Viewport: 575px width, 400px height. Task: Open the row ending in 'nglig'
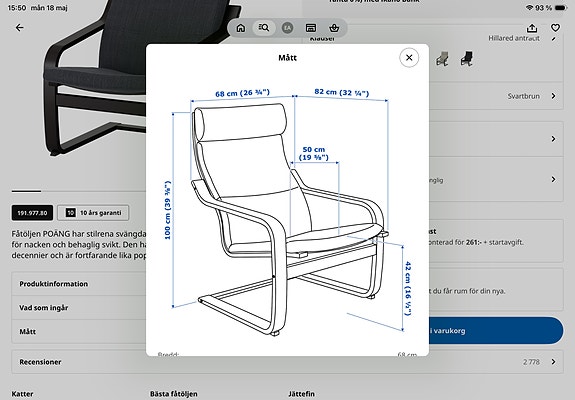[x=496, y=180]
